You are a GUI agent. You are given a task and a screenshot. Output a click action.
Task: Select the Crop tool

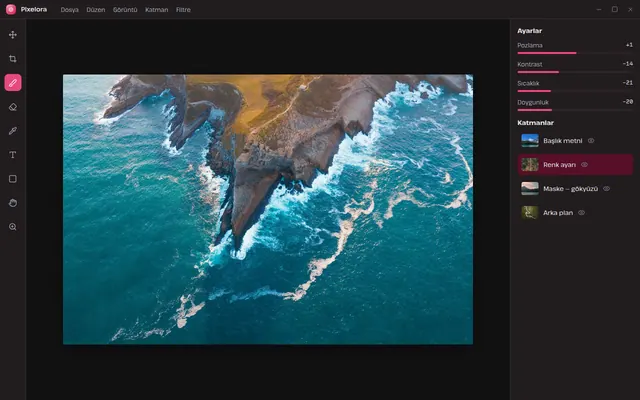coord(13,59)
